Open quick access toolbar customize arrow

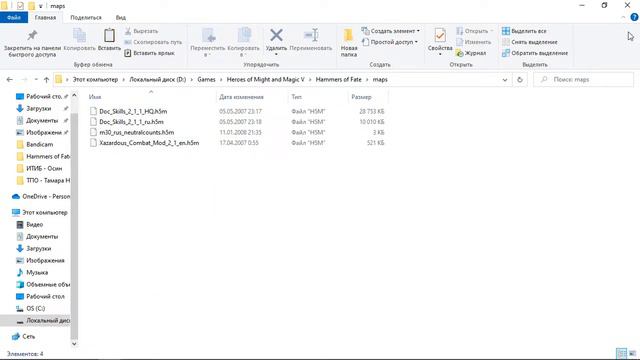point(40,6)
